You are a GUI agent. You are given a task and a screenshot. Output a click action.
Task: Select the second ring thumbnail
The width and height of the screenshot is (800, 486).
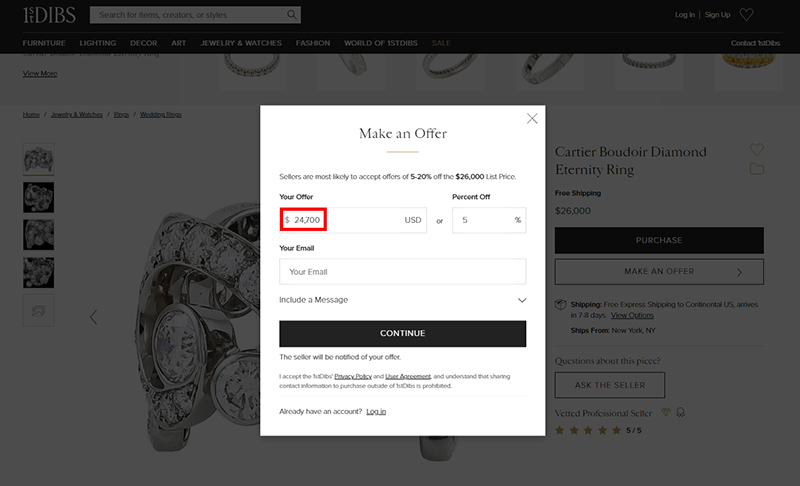coord(38,197)
